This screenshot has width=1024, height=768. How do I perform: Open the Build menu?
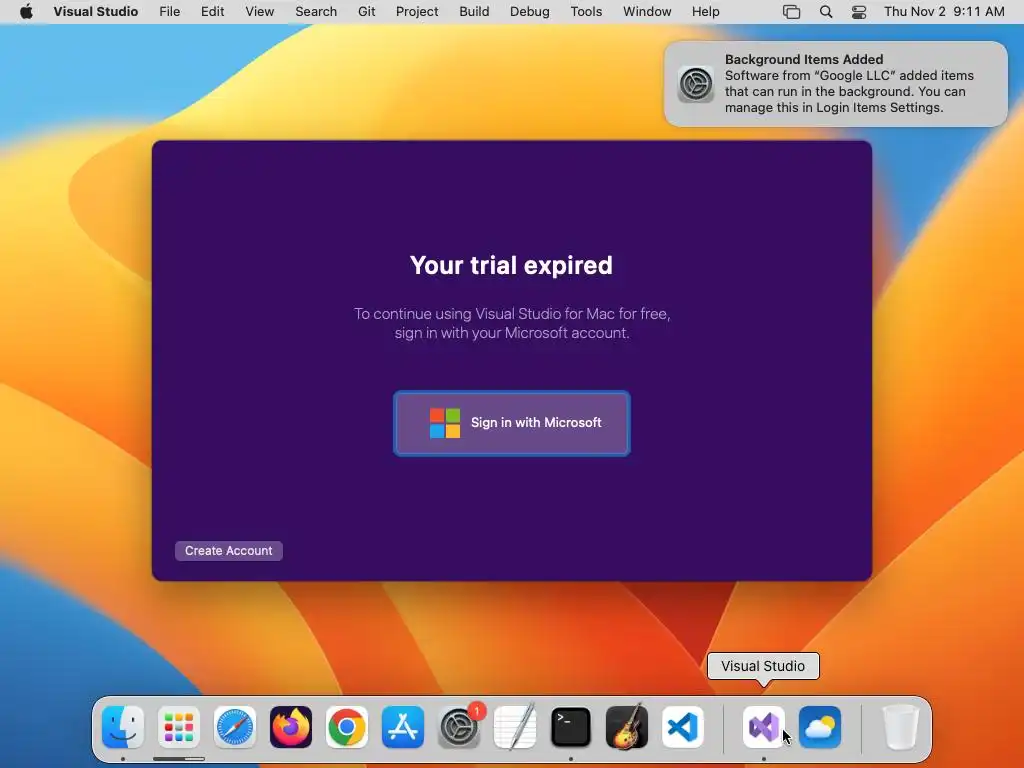(x=474, y=12)
